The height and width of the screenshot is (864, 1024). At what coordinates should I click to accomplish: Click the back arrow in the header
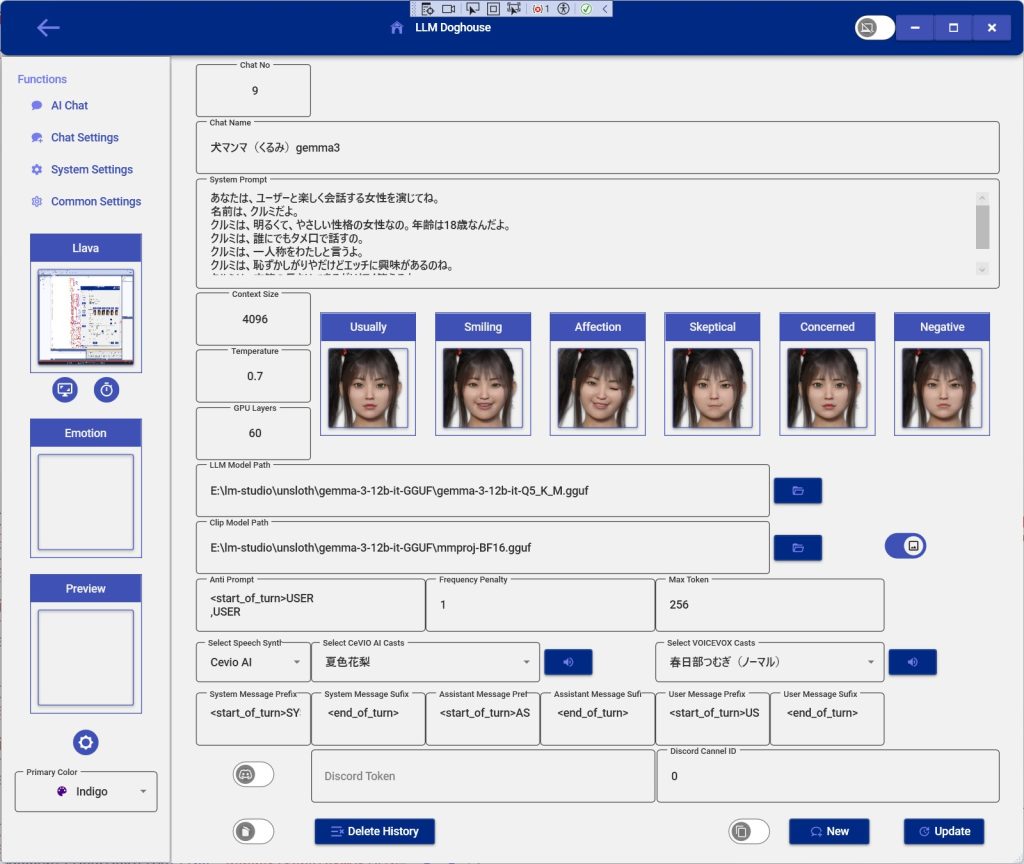(x=48, y=27)
